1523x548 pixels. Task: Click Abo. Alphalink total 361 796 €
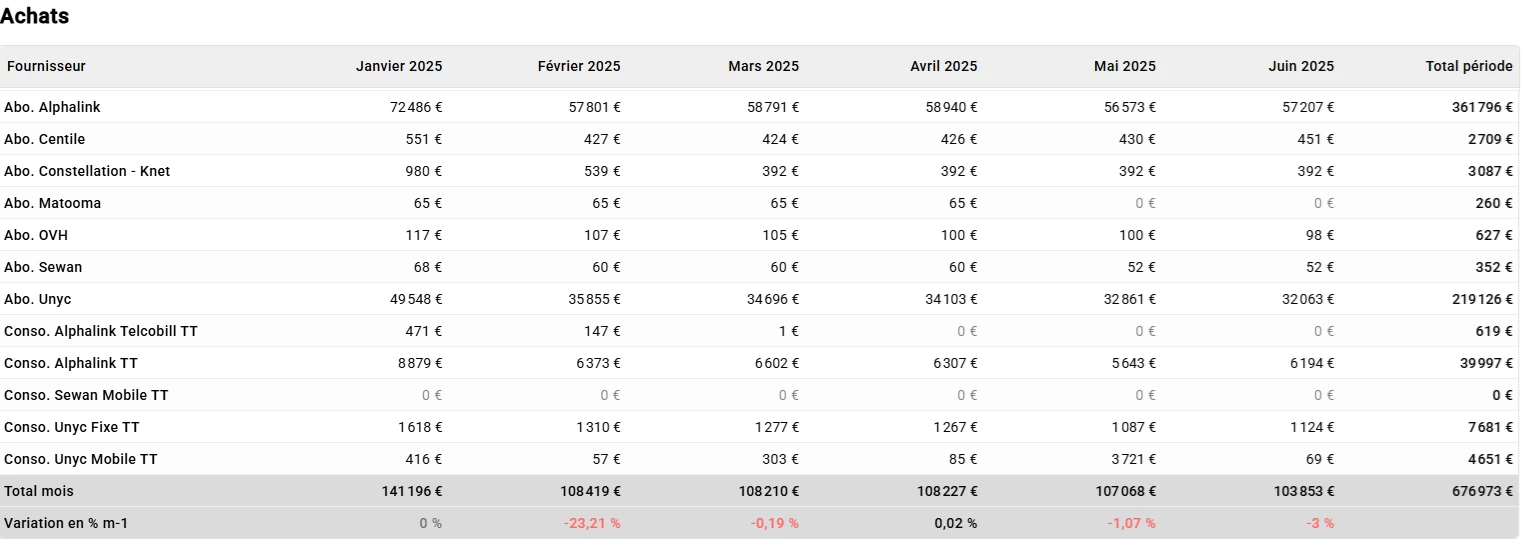pos(1482,107)
